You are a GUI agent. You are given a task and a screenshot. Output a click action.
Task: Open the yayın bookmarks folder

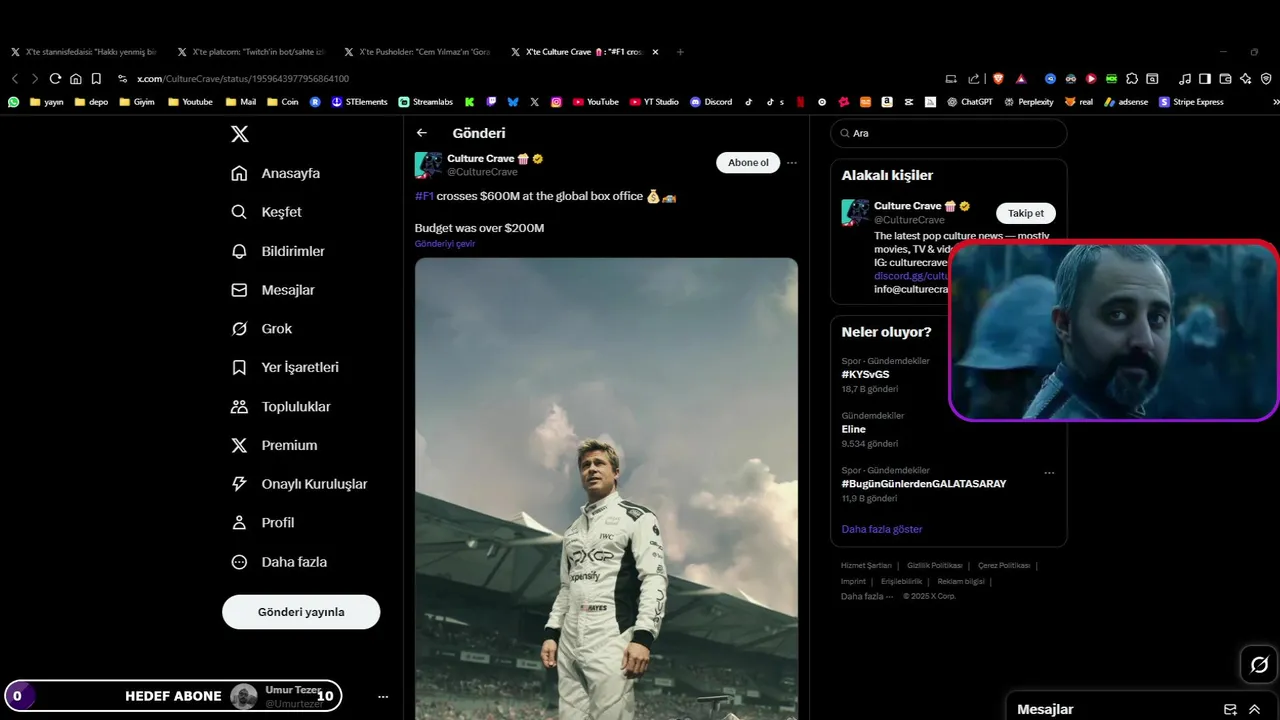click(47, 102)
